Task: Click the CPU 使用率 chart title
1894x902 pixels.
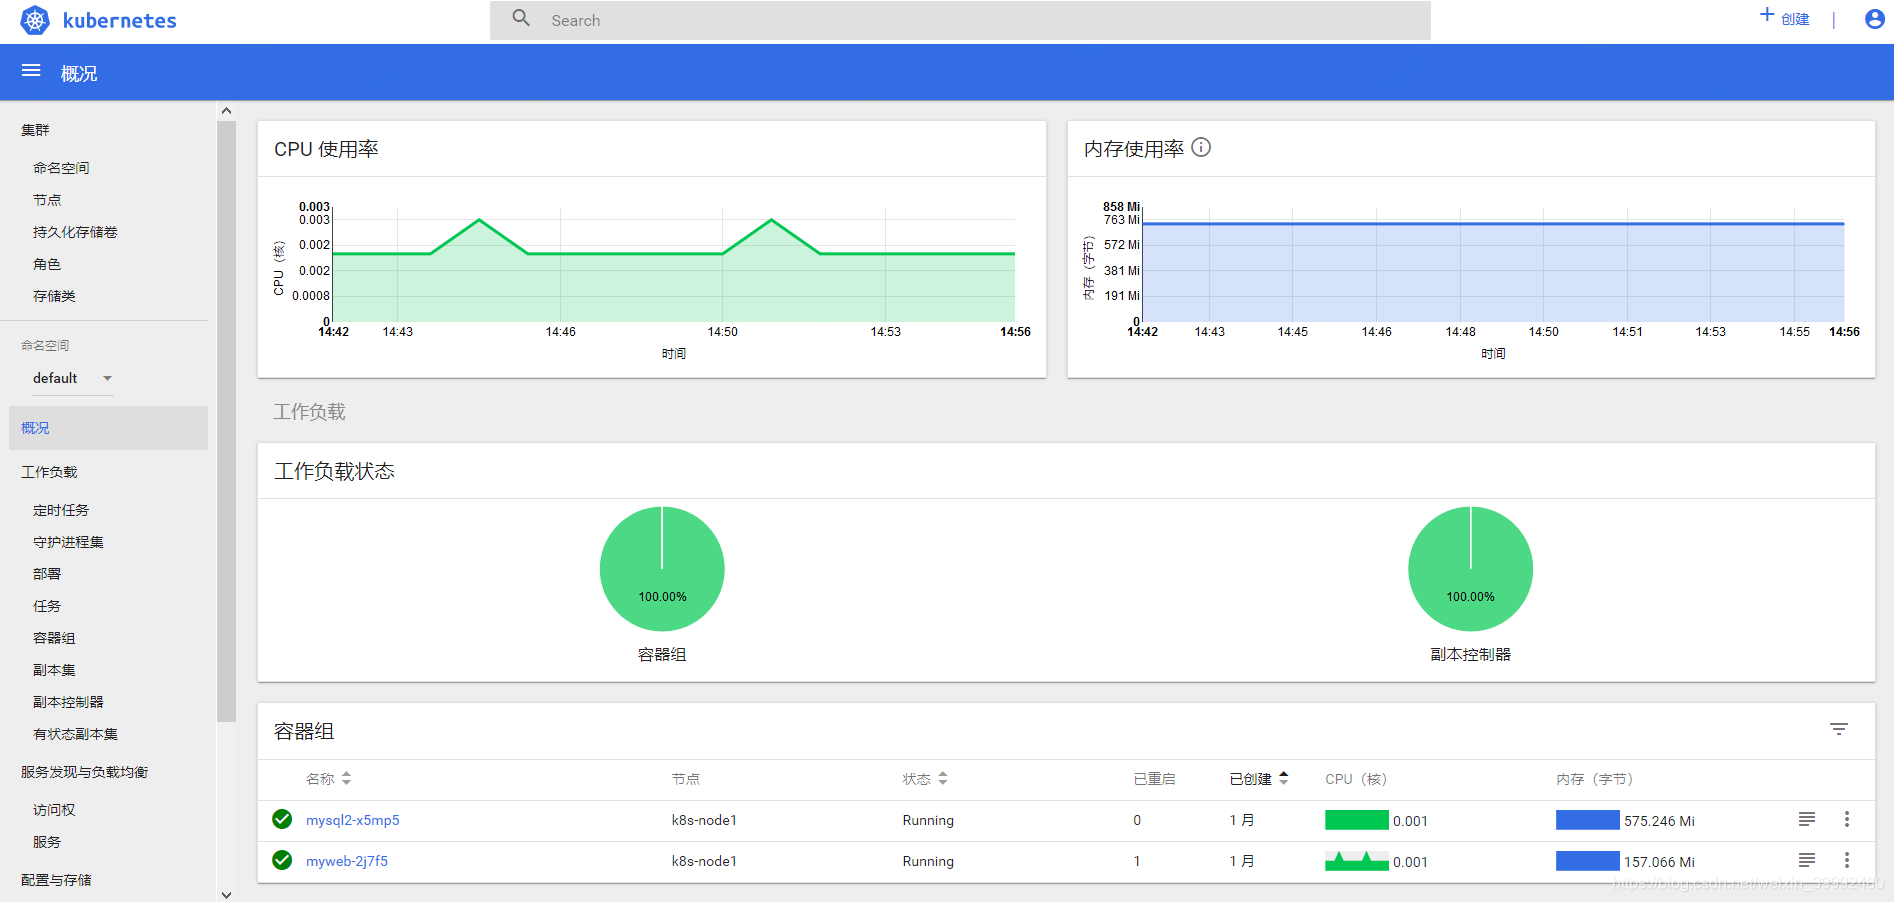Action: 326,149
